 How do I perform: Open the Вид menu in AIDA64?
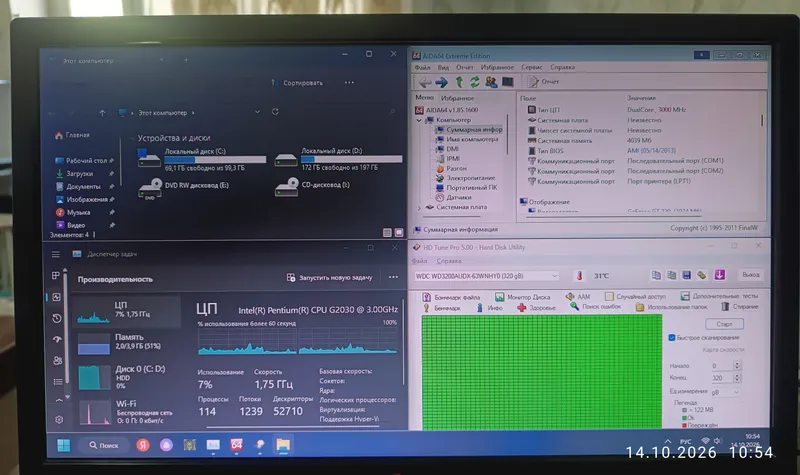443,67
